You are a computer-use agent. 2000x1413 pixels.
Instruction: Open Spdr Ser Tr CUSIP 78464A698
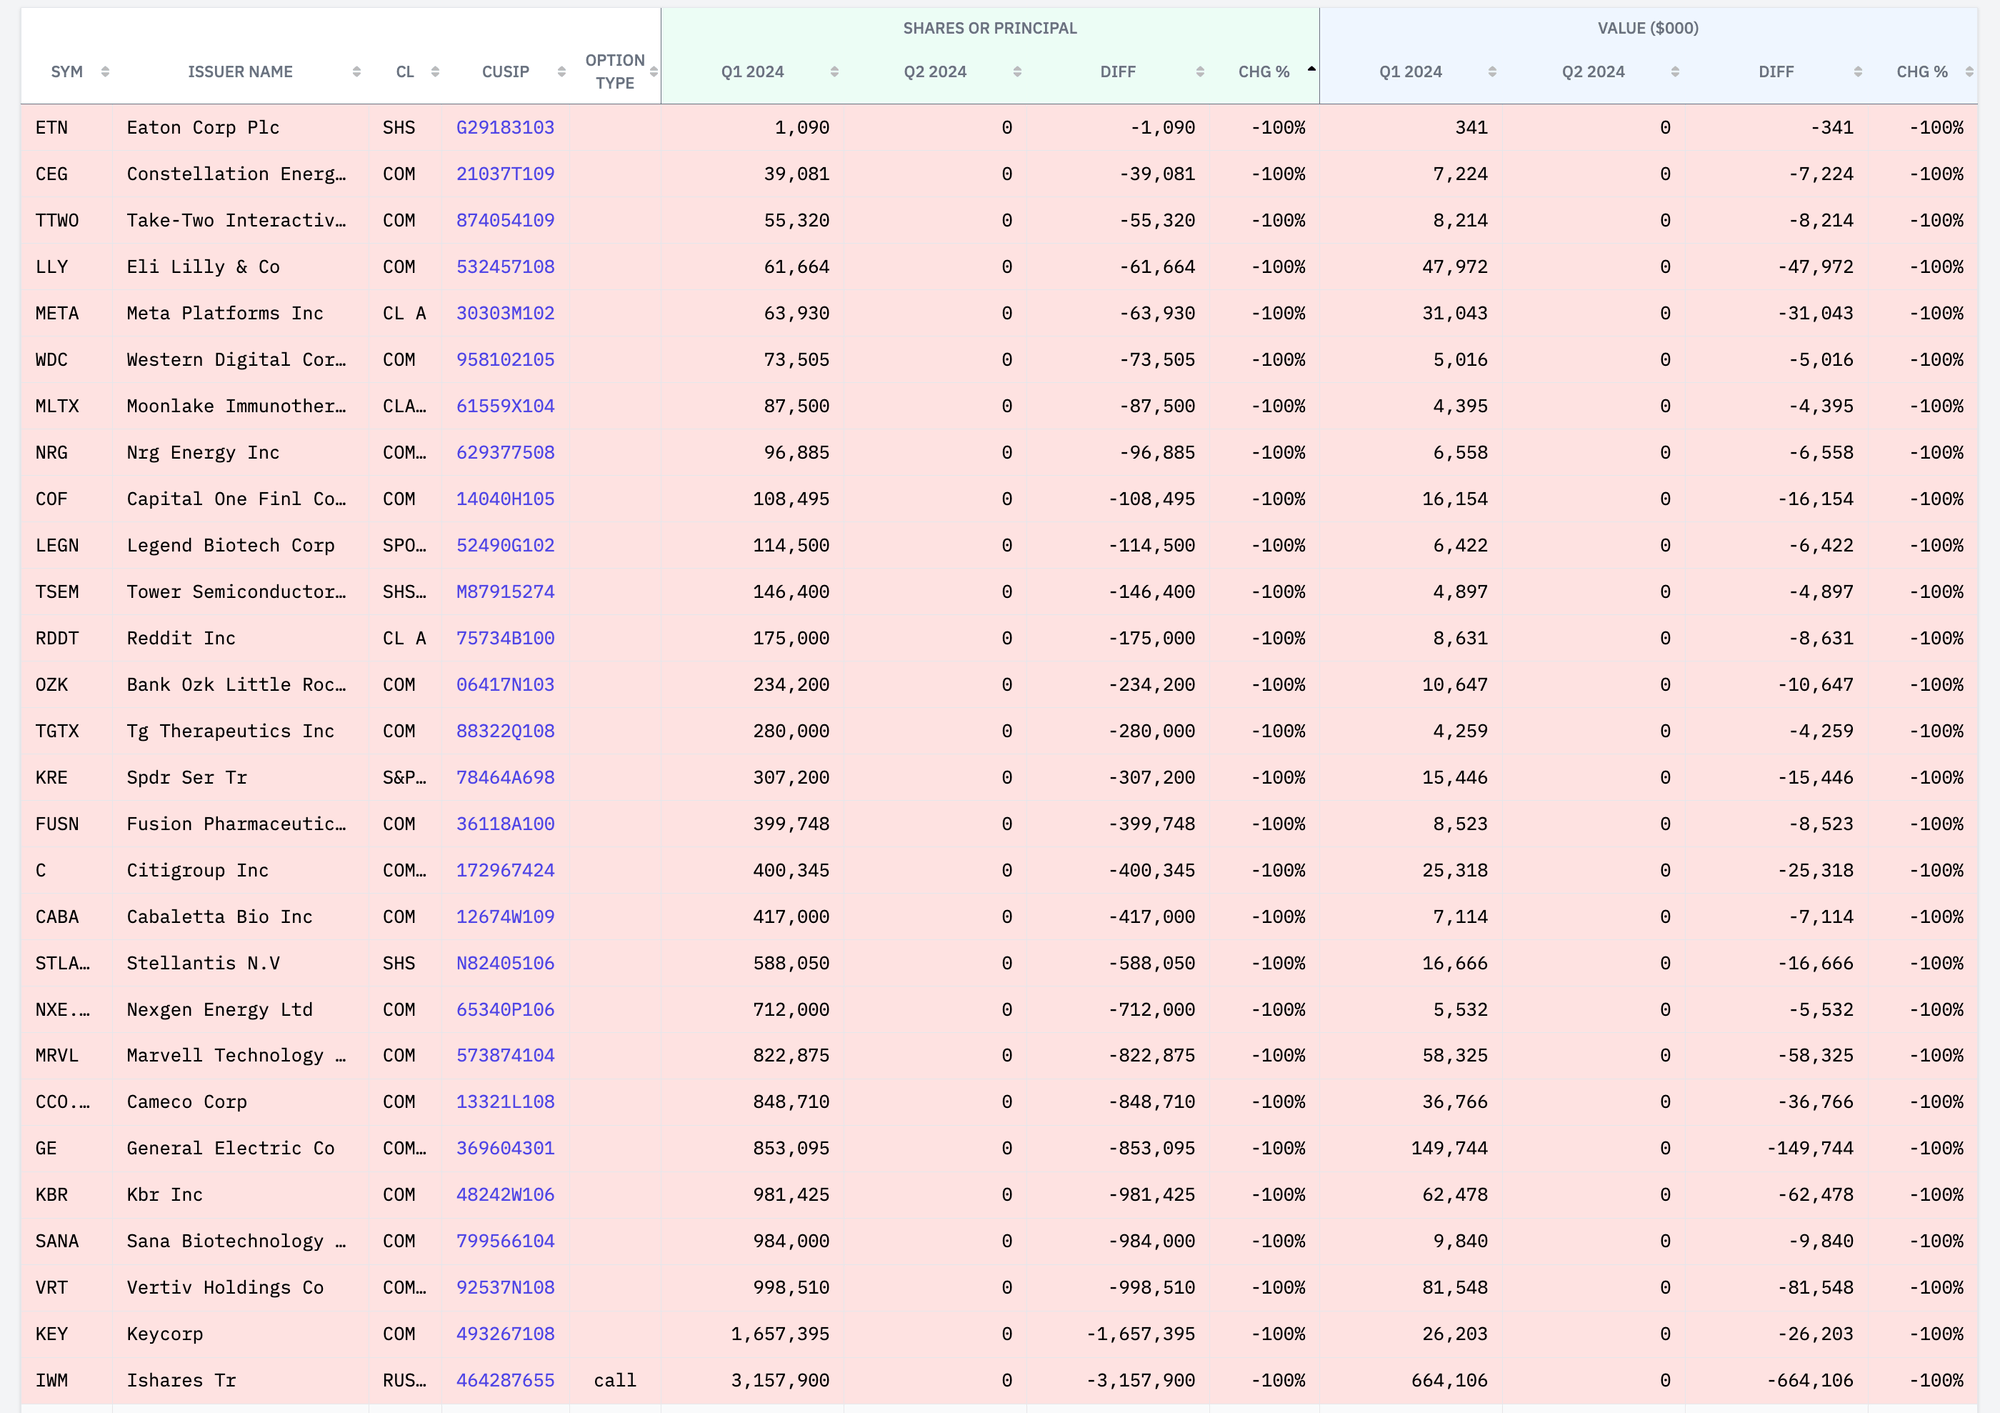[x=505, y=777]
